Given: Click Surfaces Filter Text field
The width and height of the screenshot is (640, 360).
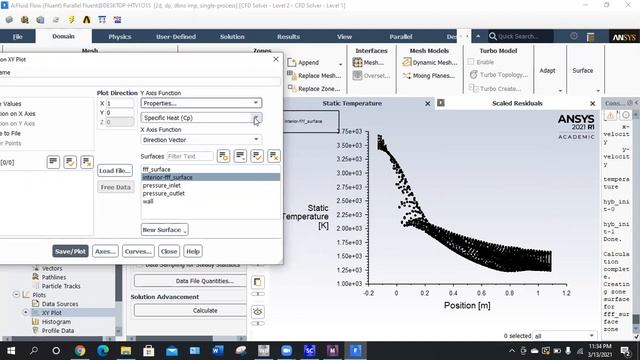Looking at the screenshot, I should click(190, 156).
